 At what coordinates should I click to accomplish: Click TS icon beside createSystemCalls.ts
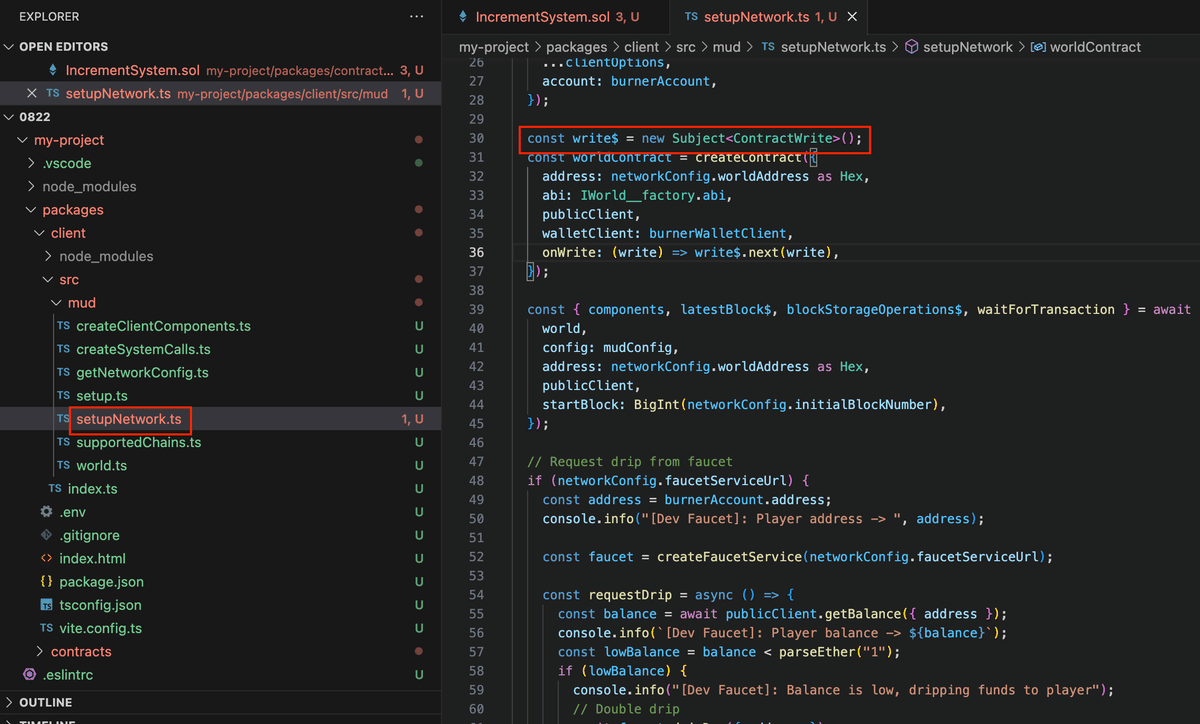(x=64, y=349)
